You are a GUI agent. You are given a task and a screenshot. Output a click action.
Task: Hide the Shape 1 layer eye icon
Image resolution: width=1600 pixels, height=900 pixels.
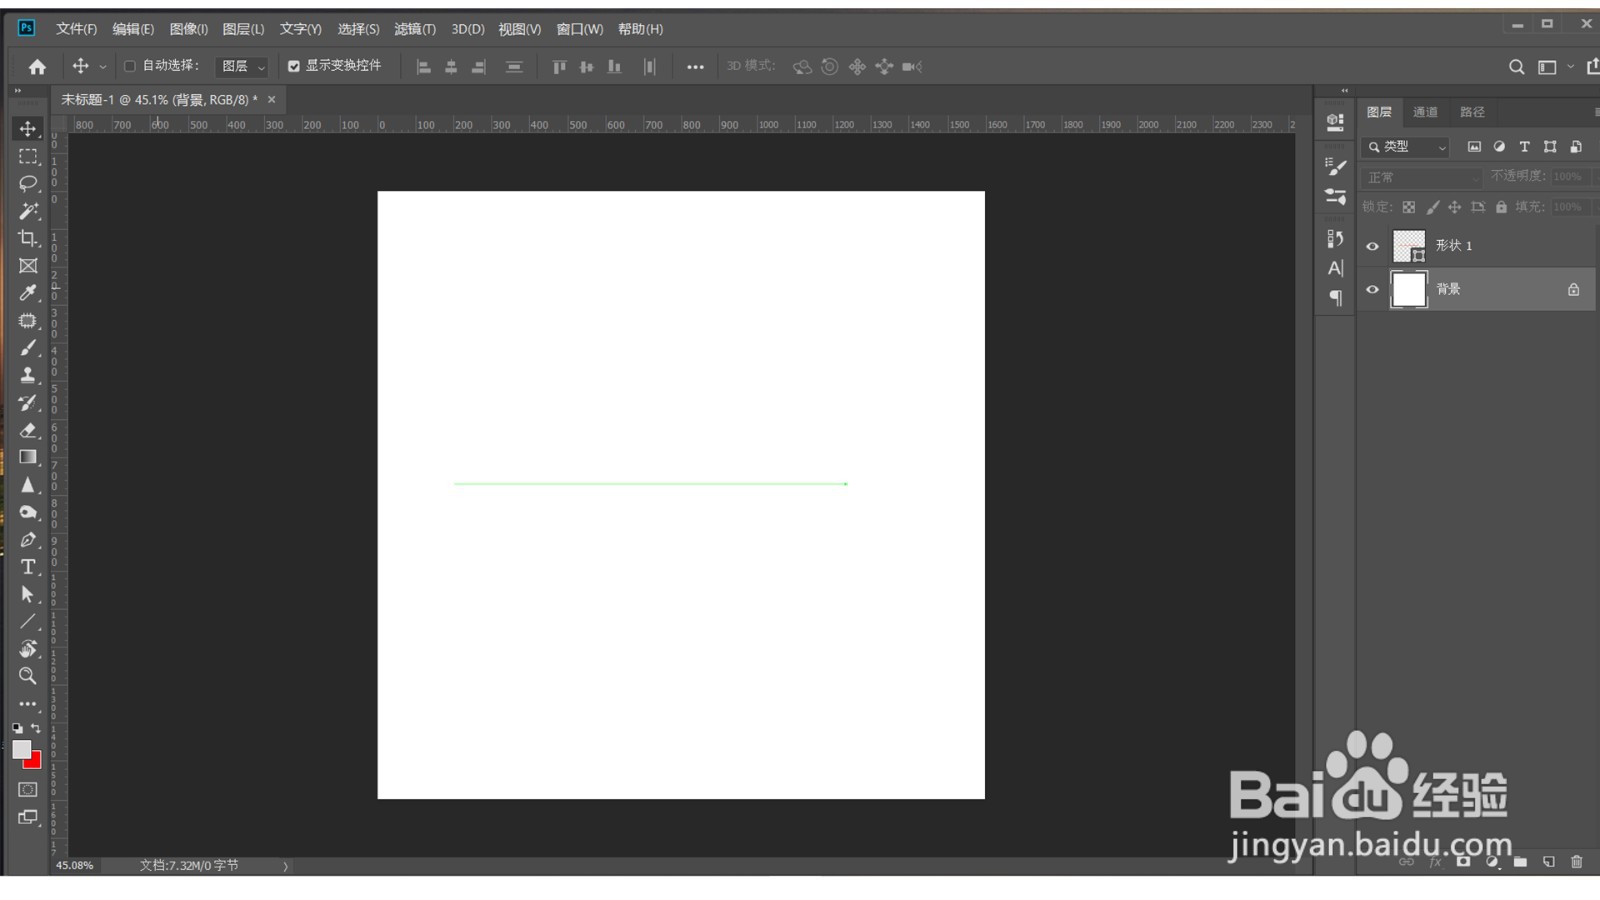(x=1372, y=246)
